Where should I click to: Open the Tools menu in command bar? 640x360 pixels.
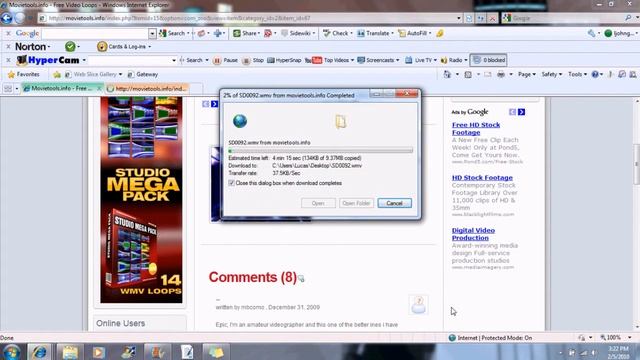577,75
